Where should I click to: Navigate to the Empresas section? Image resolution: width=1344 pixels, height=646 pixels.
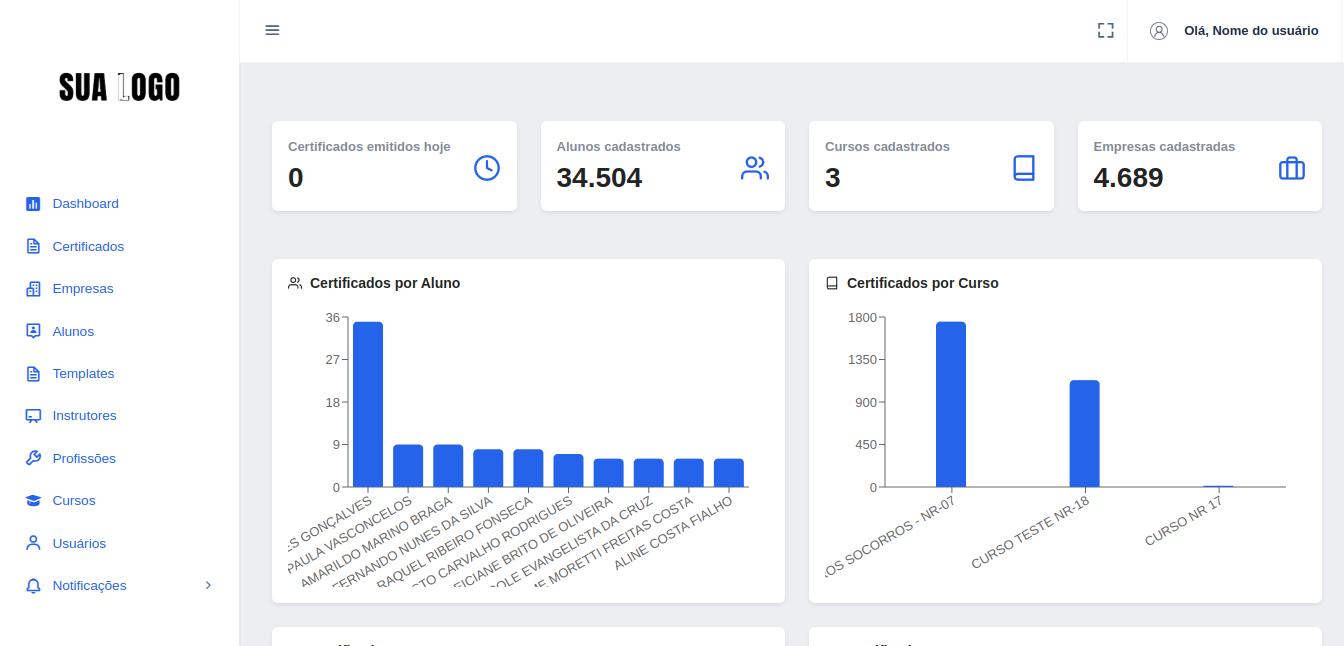(83, 289)
